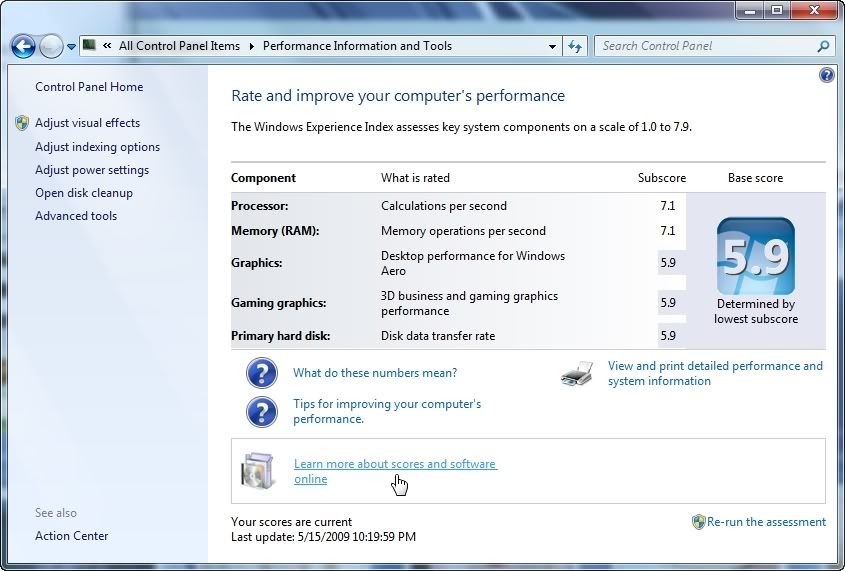
Task: Open Action Center under See also
Action: click(72, 536)
